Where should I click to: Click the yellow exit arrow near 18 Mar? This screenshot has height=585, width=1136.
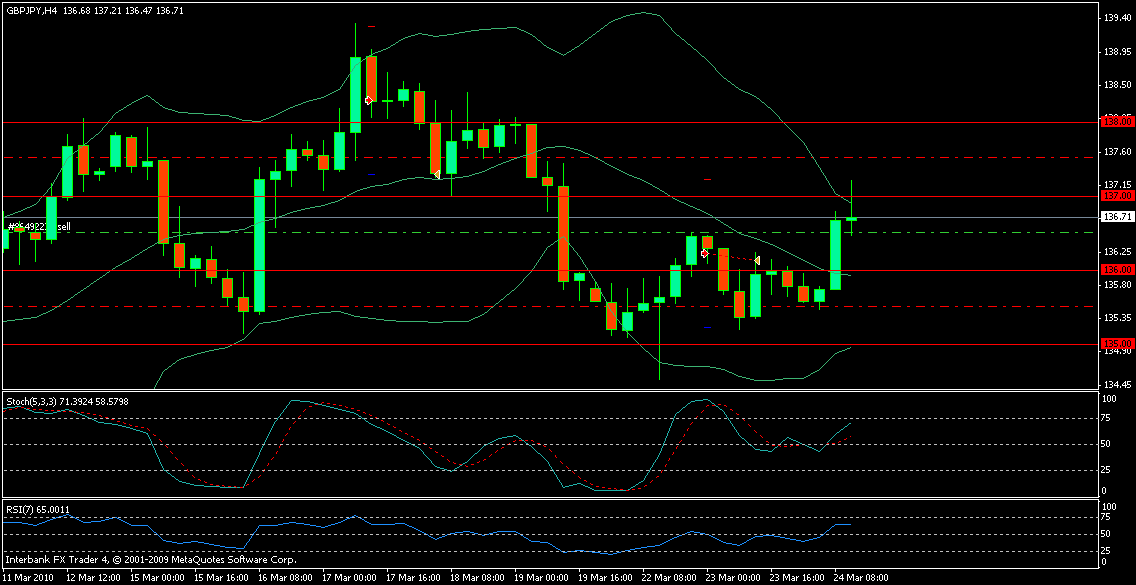[437, 174]
